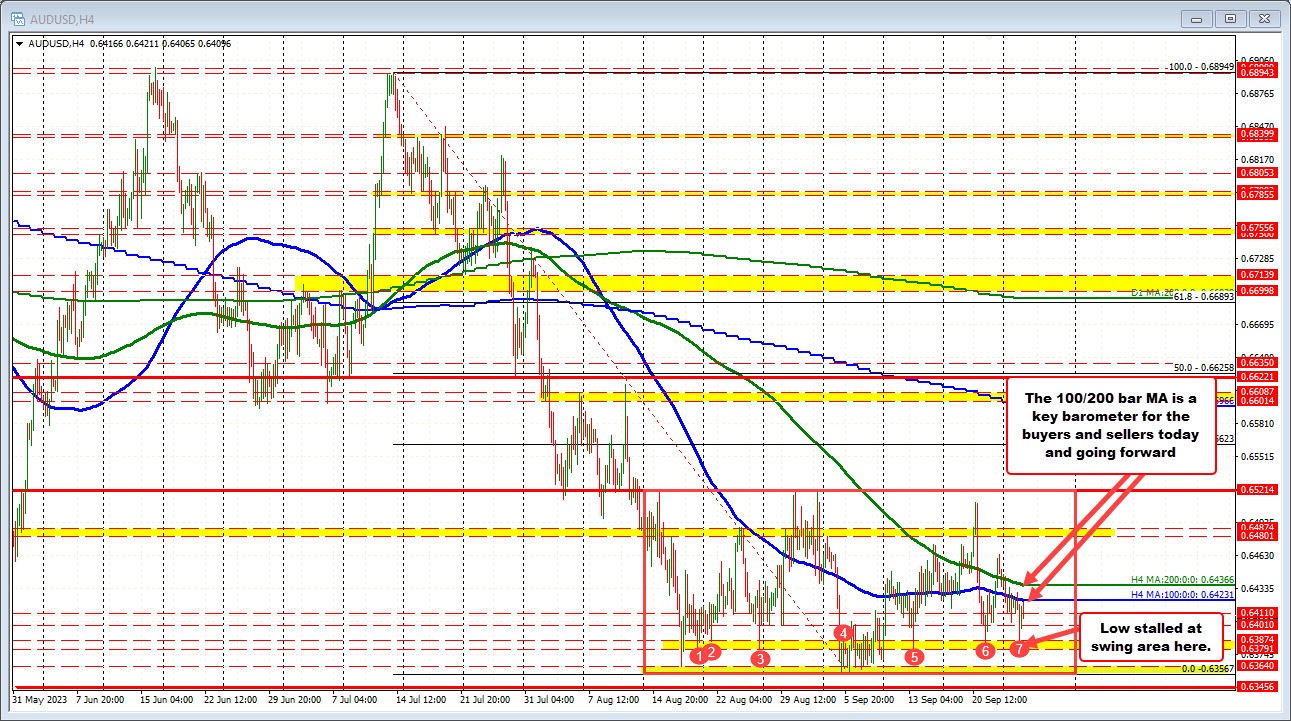Click the '100/200 bar MA' annotation box
The height and width of the screenshot is (721, 1291).
[x=1110, y=427]
